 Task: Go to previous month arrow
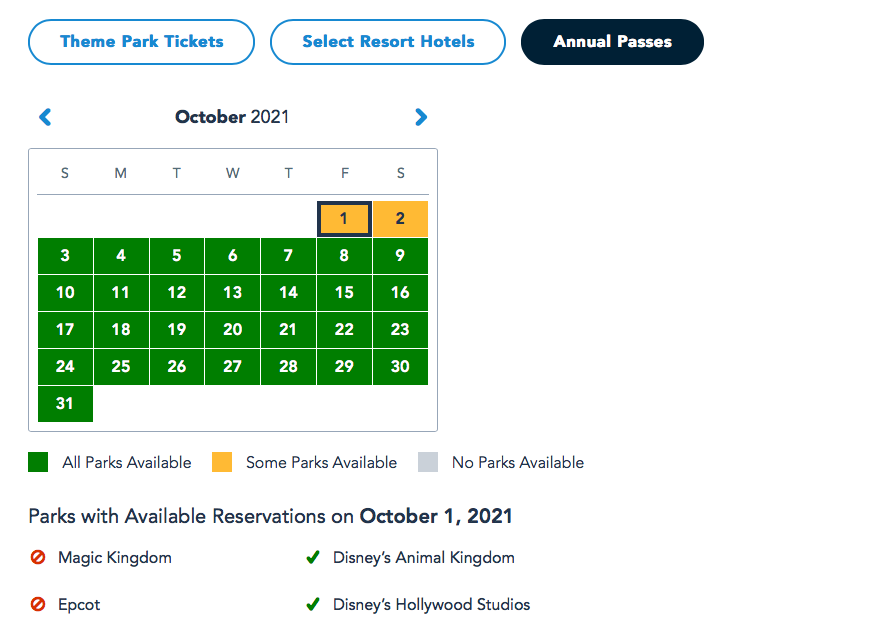45,117
